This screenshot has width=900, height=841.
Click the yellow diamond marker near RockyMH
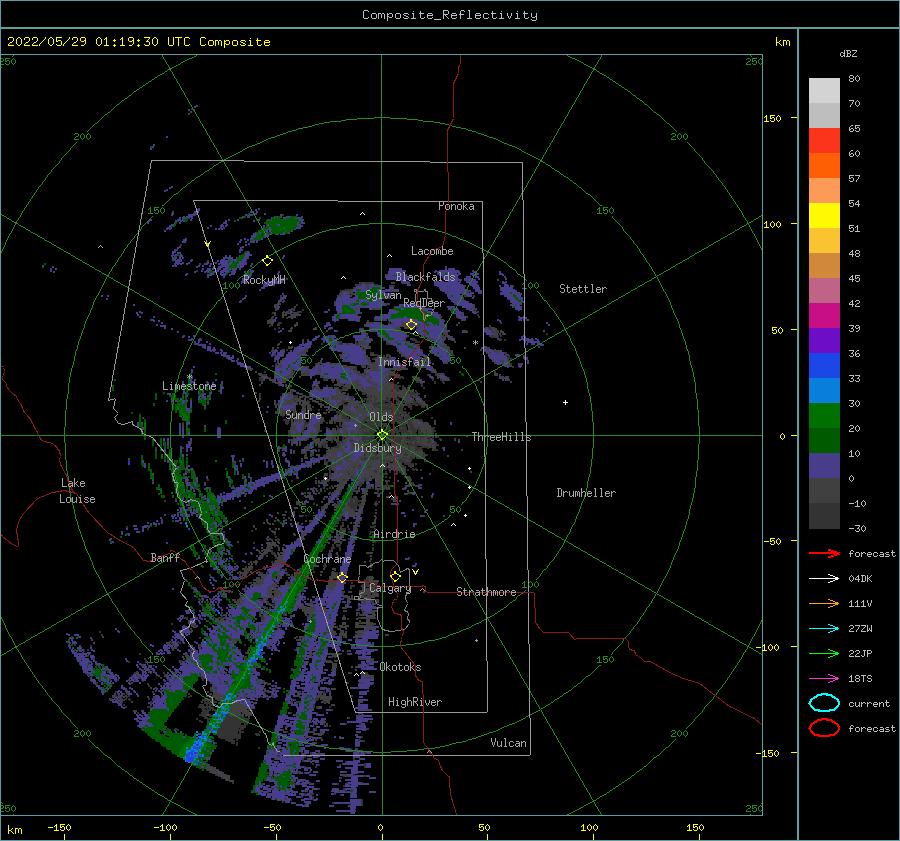267,261
